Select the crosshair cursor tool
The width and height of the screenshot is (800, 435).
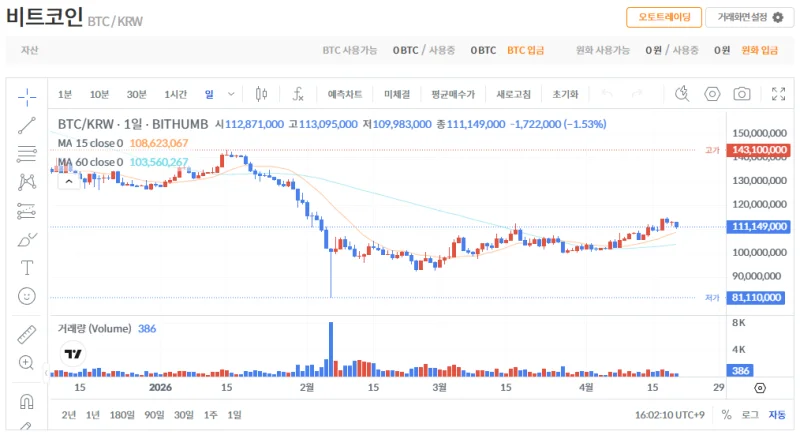pos(27,97)
